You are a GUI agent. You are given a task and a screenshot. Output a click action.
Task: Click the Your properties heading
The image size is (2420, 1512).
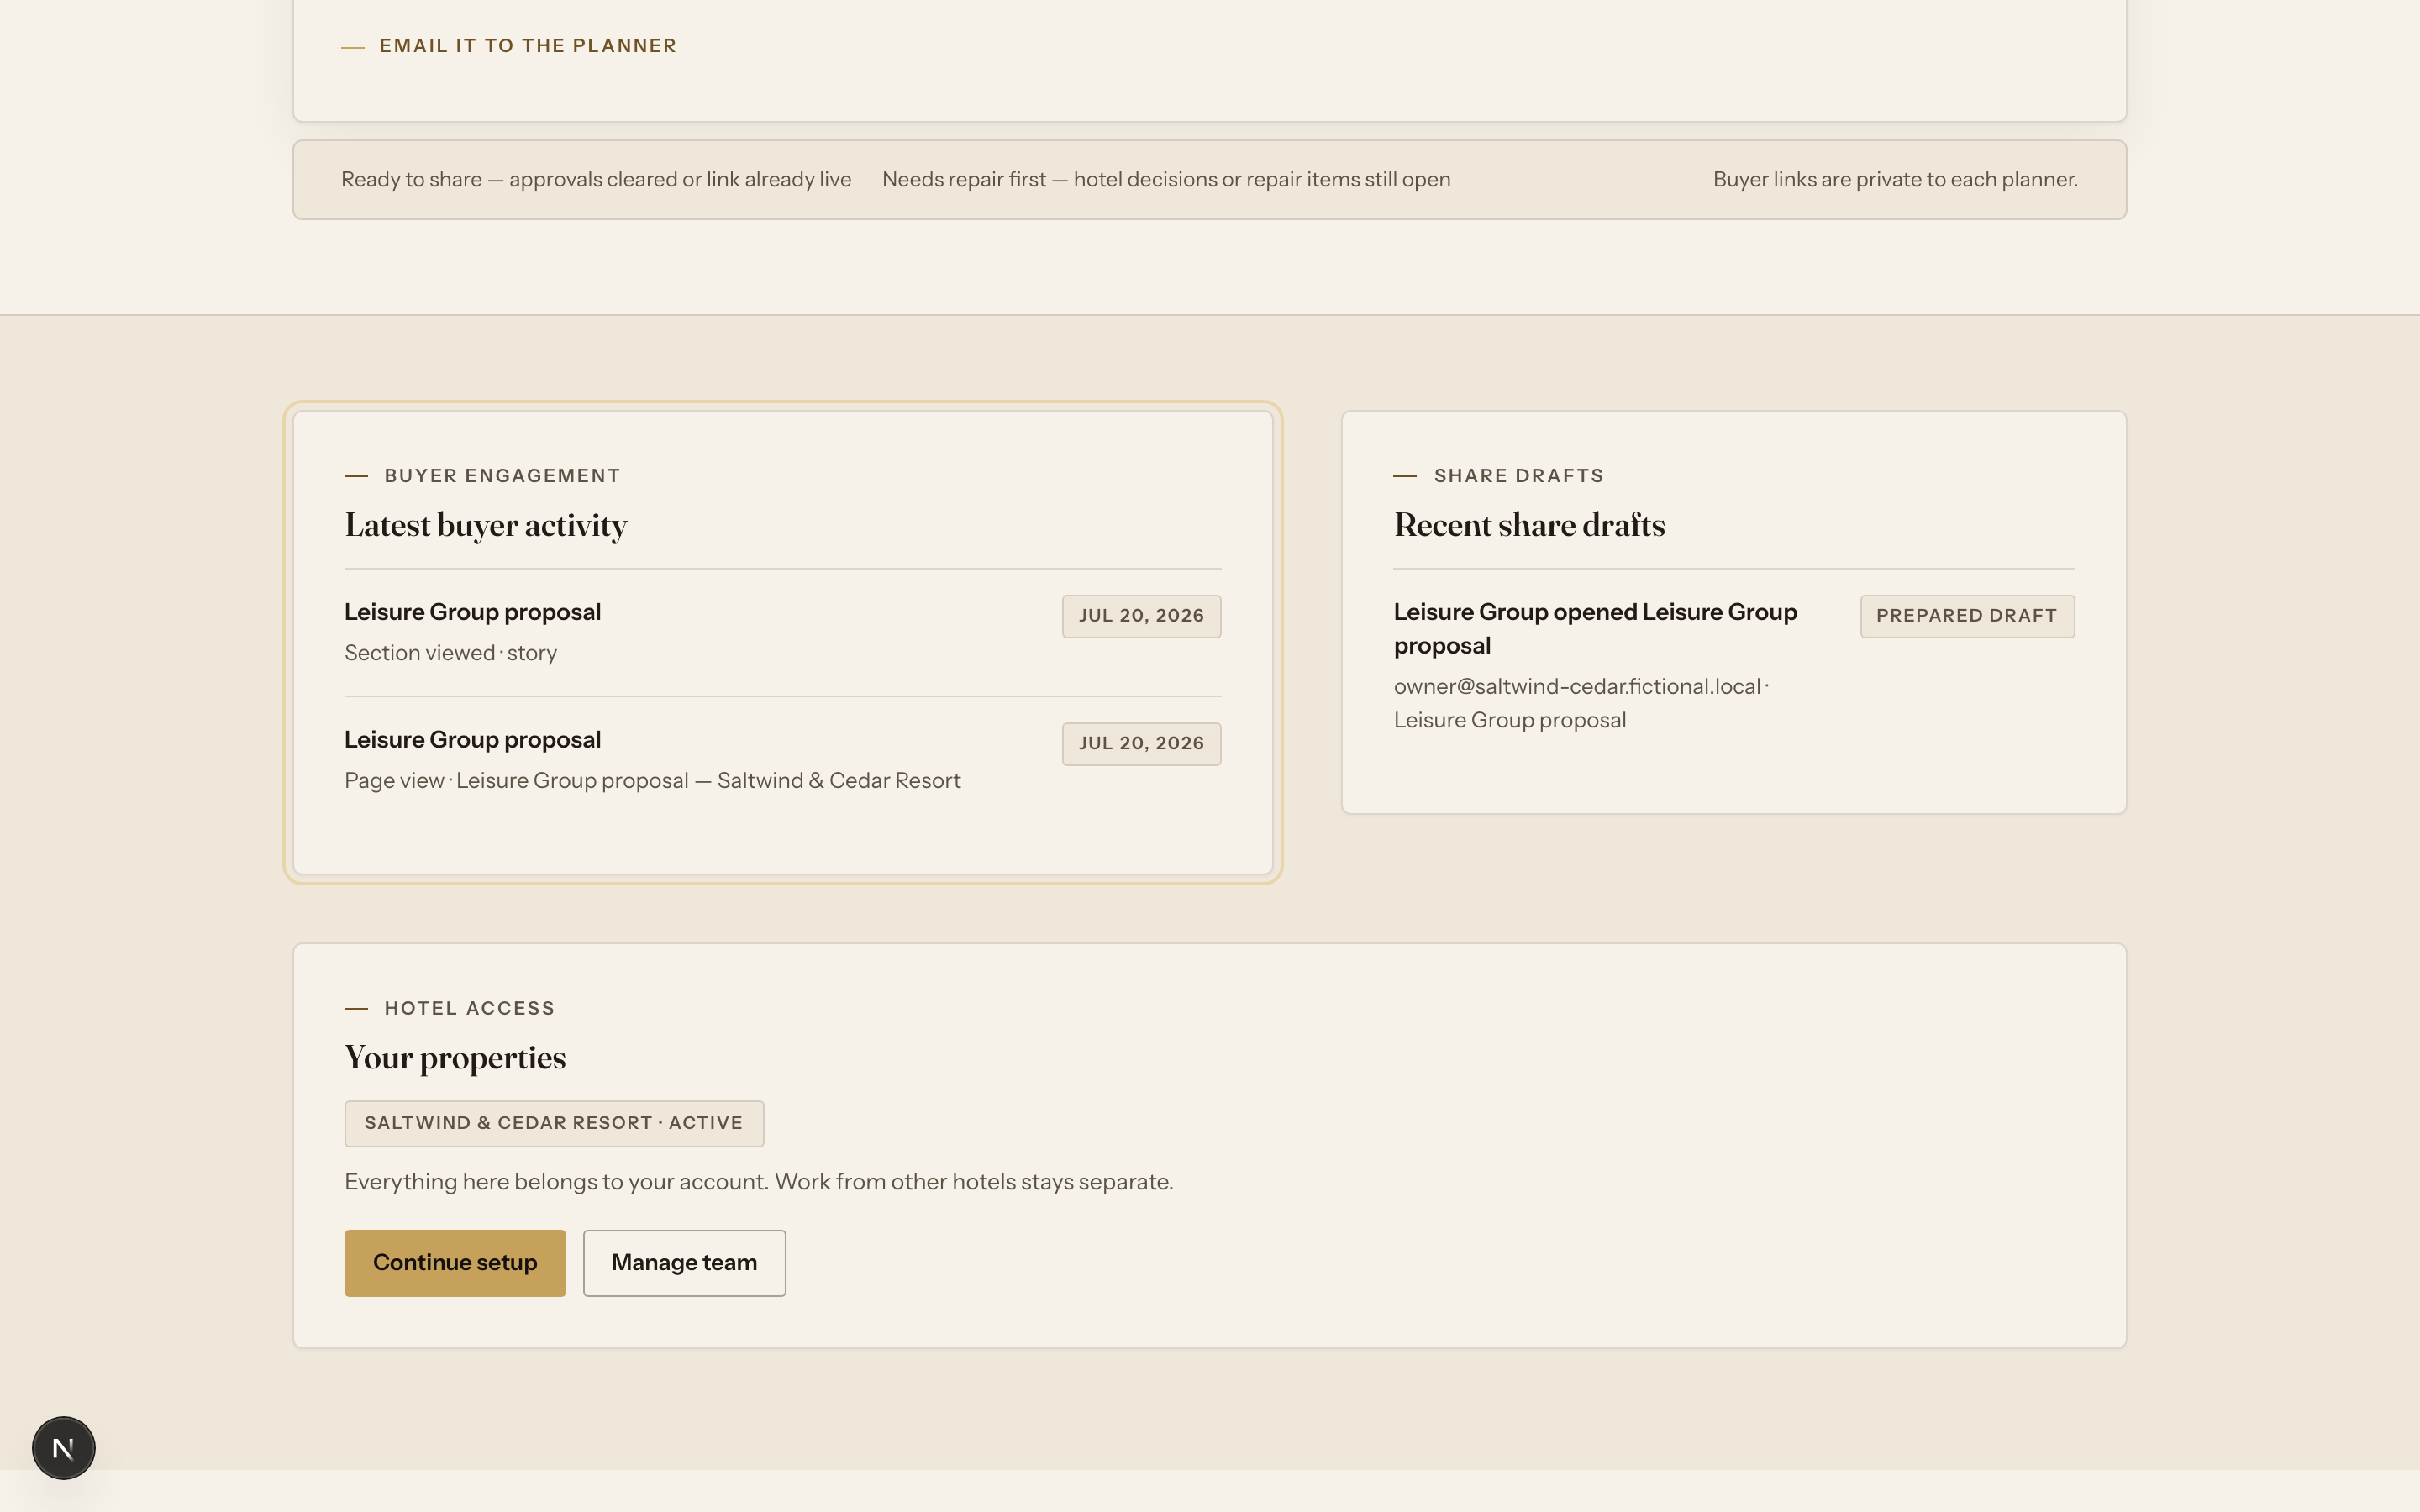tap(455, 1058)
